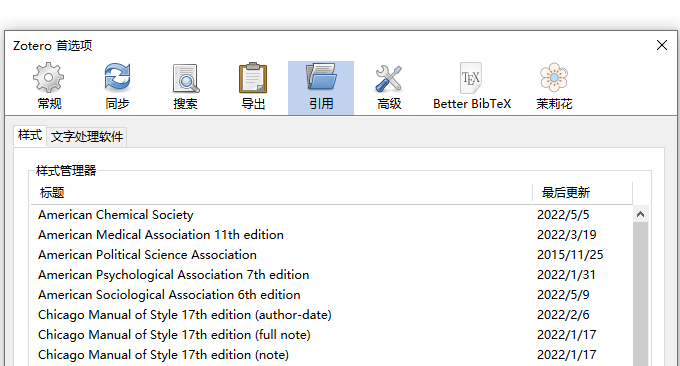Open the 高级 advanced tools icon
The width and height of the screenshot is (680, 366).
pos(389,78)
